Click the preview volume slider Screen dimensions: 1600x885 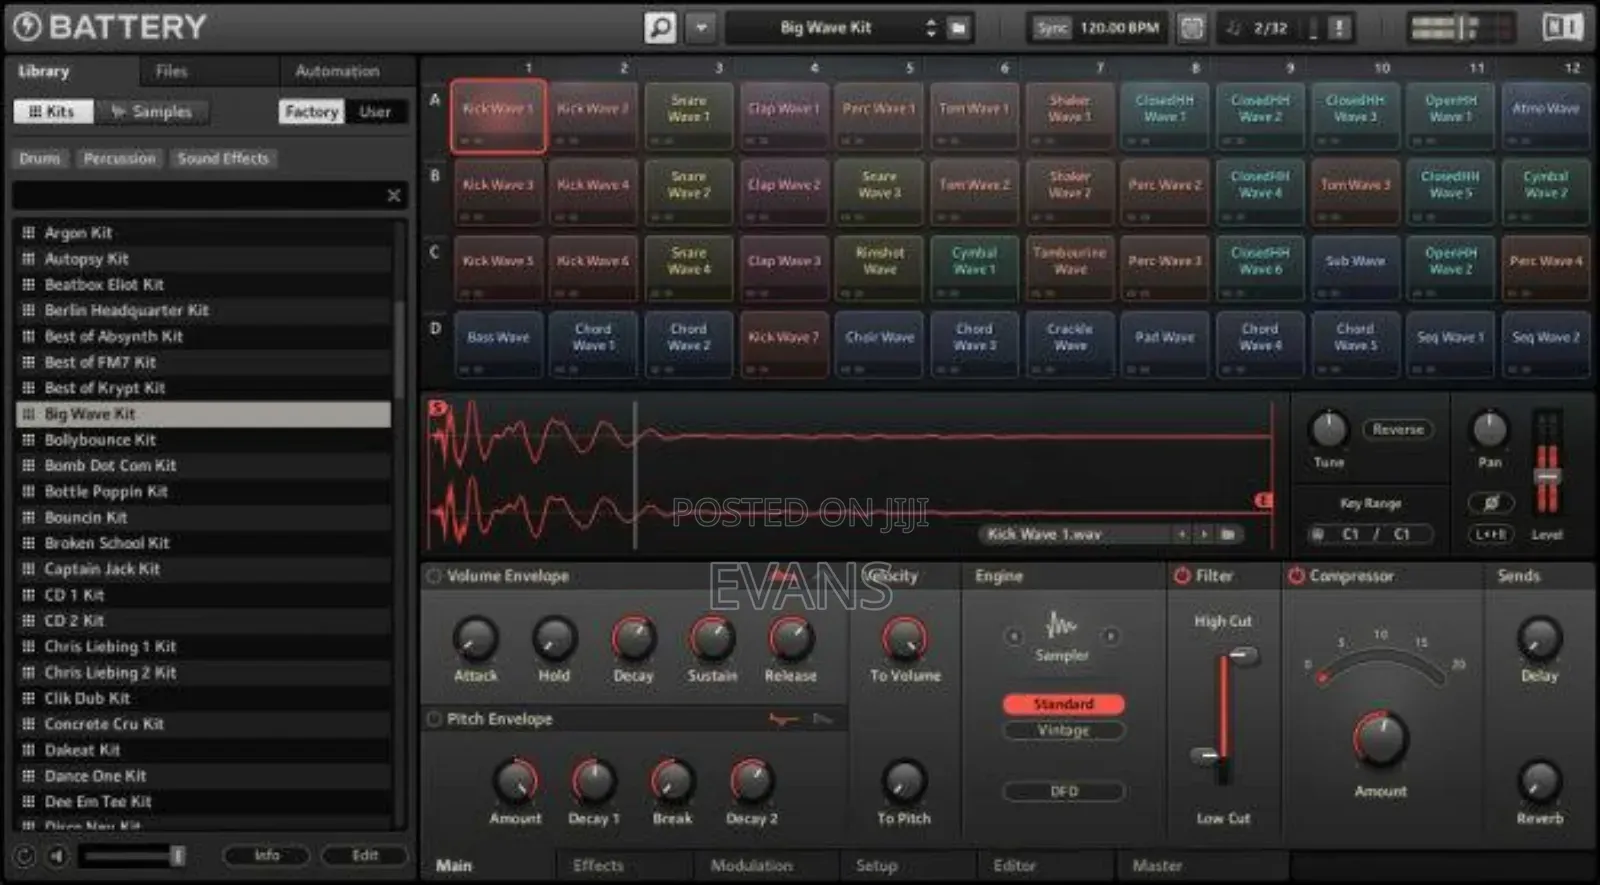coord(133,856)
